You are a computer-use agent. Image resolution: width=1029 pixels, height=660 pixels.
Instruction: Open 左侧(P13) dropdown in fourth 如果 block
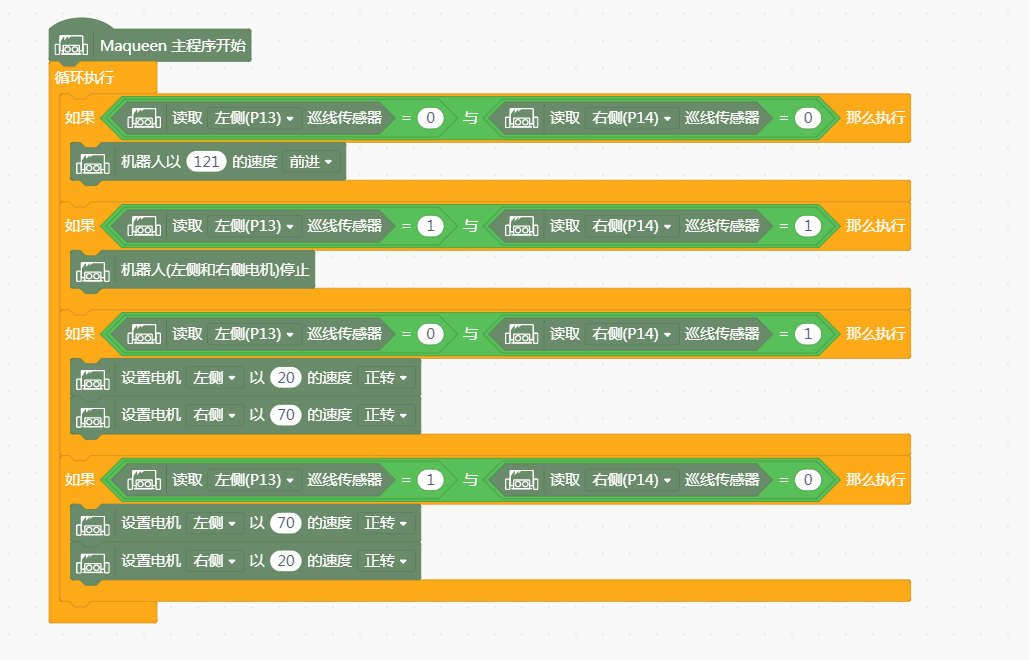255,480
